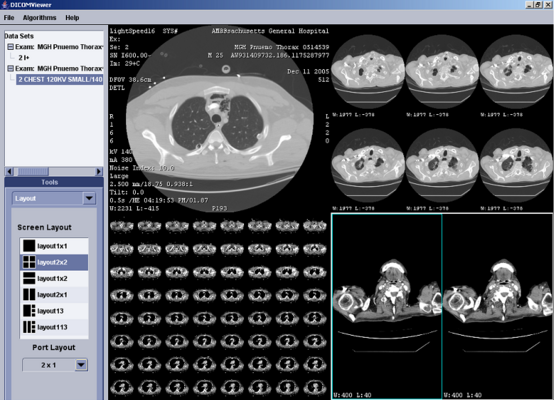Click the DICOMViewer application icon in title bar
Image resolution: width=555 pixels, height=400 pixels.
(5, 5)
